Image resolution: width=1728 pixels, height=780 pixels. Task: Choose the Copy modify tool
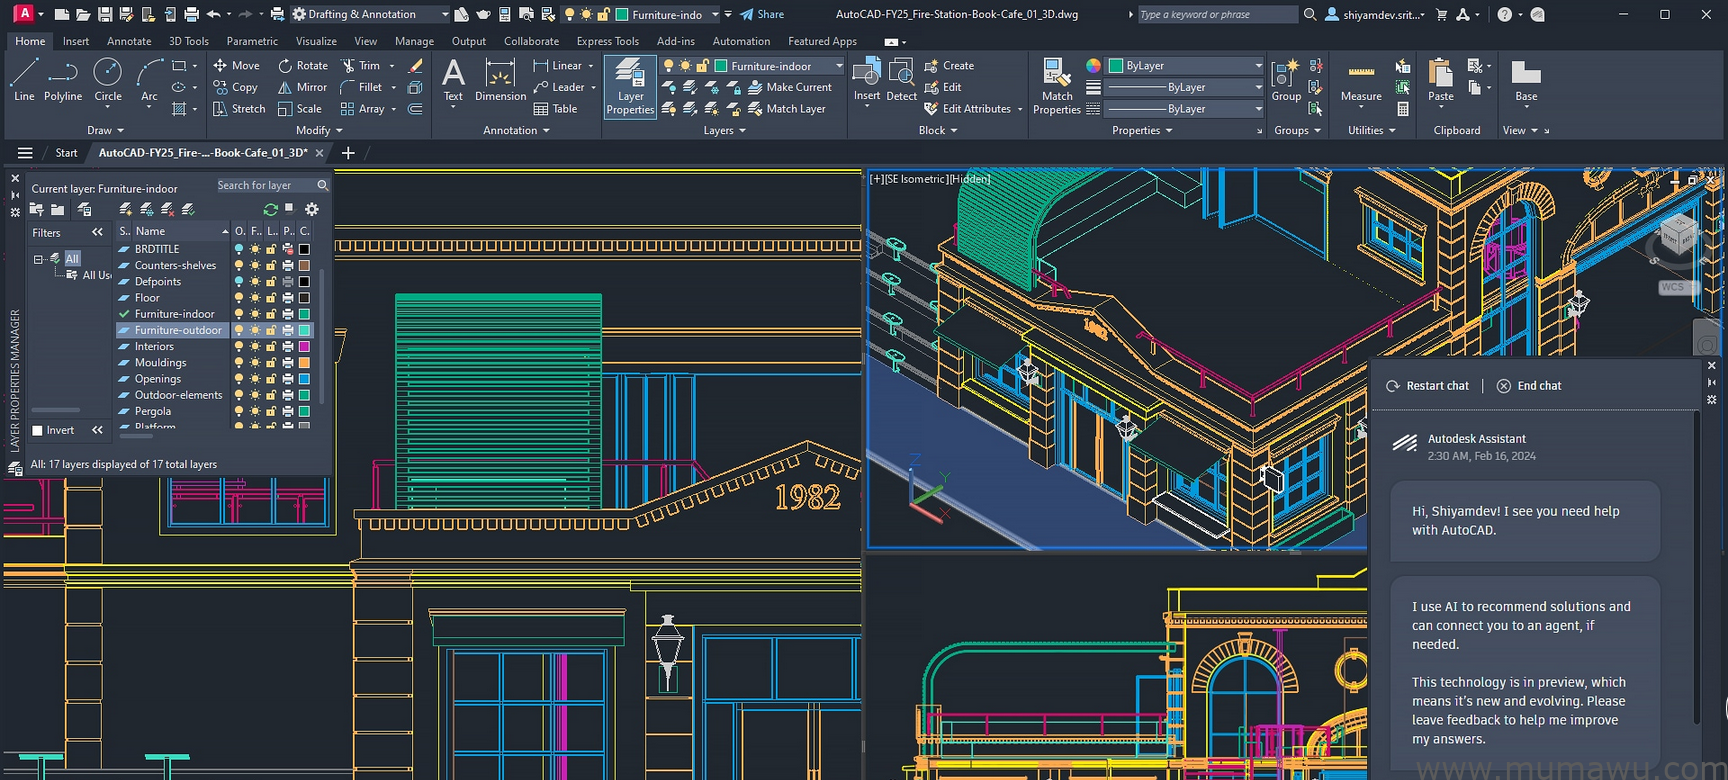(236, 87)
